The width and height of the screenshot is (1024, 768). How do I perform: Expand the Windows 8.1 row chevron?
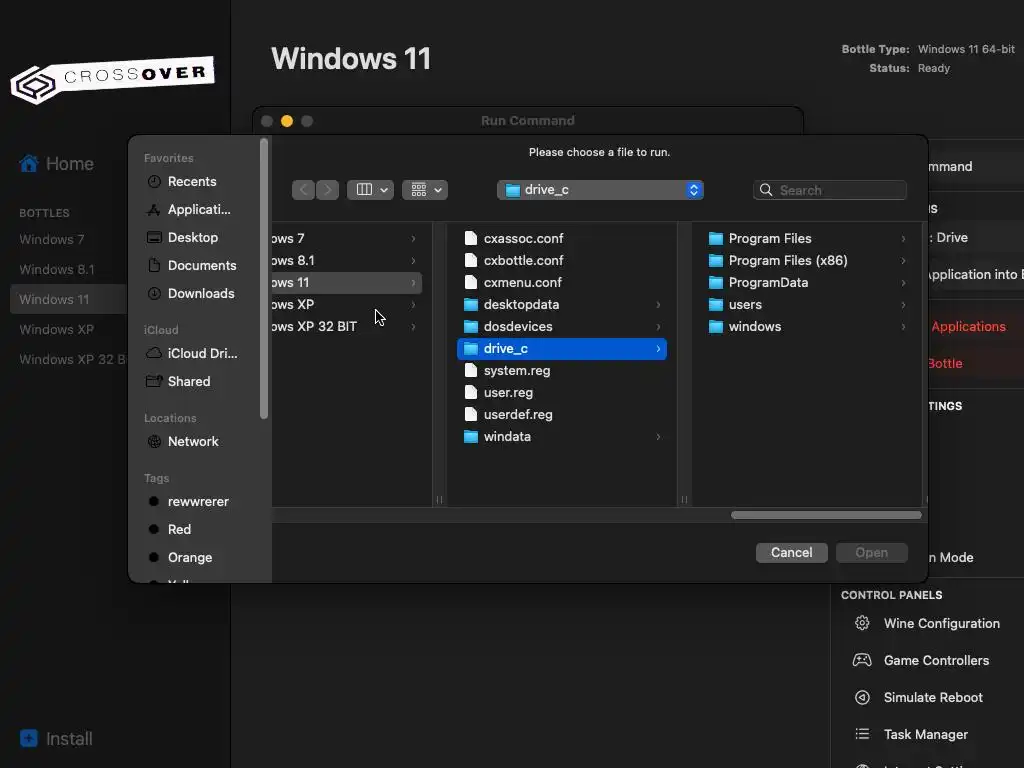(x=413, y=261)
